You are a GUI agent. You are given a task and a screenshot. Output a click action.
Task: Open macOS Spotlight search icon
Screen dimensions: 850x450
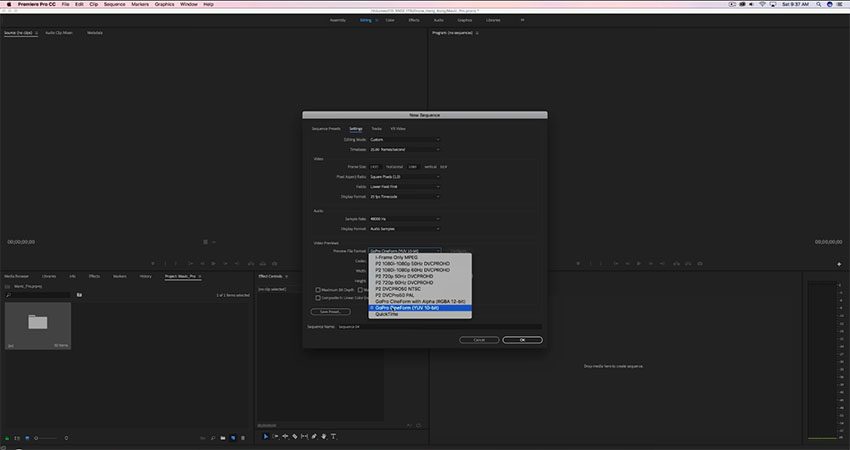click(819, 4)
